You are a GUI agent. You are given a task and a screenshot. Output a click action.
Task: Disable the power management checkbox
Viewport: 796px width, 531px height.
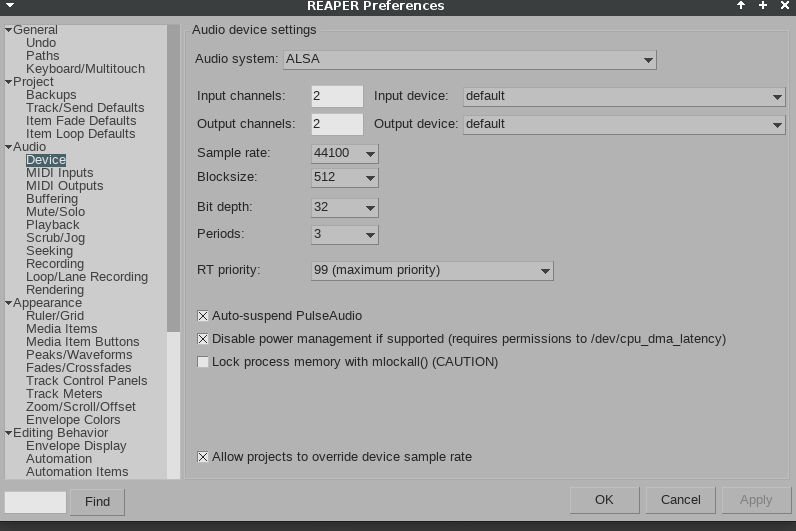click(x=204, y=339)
